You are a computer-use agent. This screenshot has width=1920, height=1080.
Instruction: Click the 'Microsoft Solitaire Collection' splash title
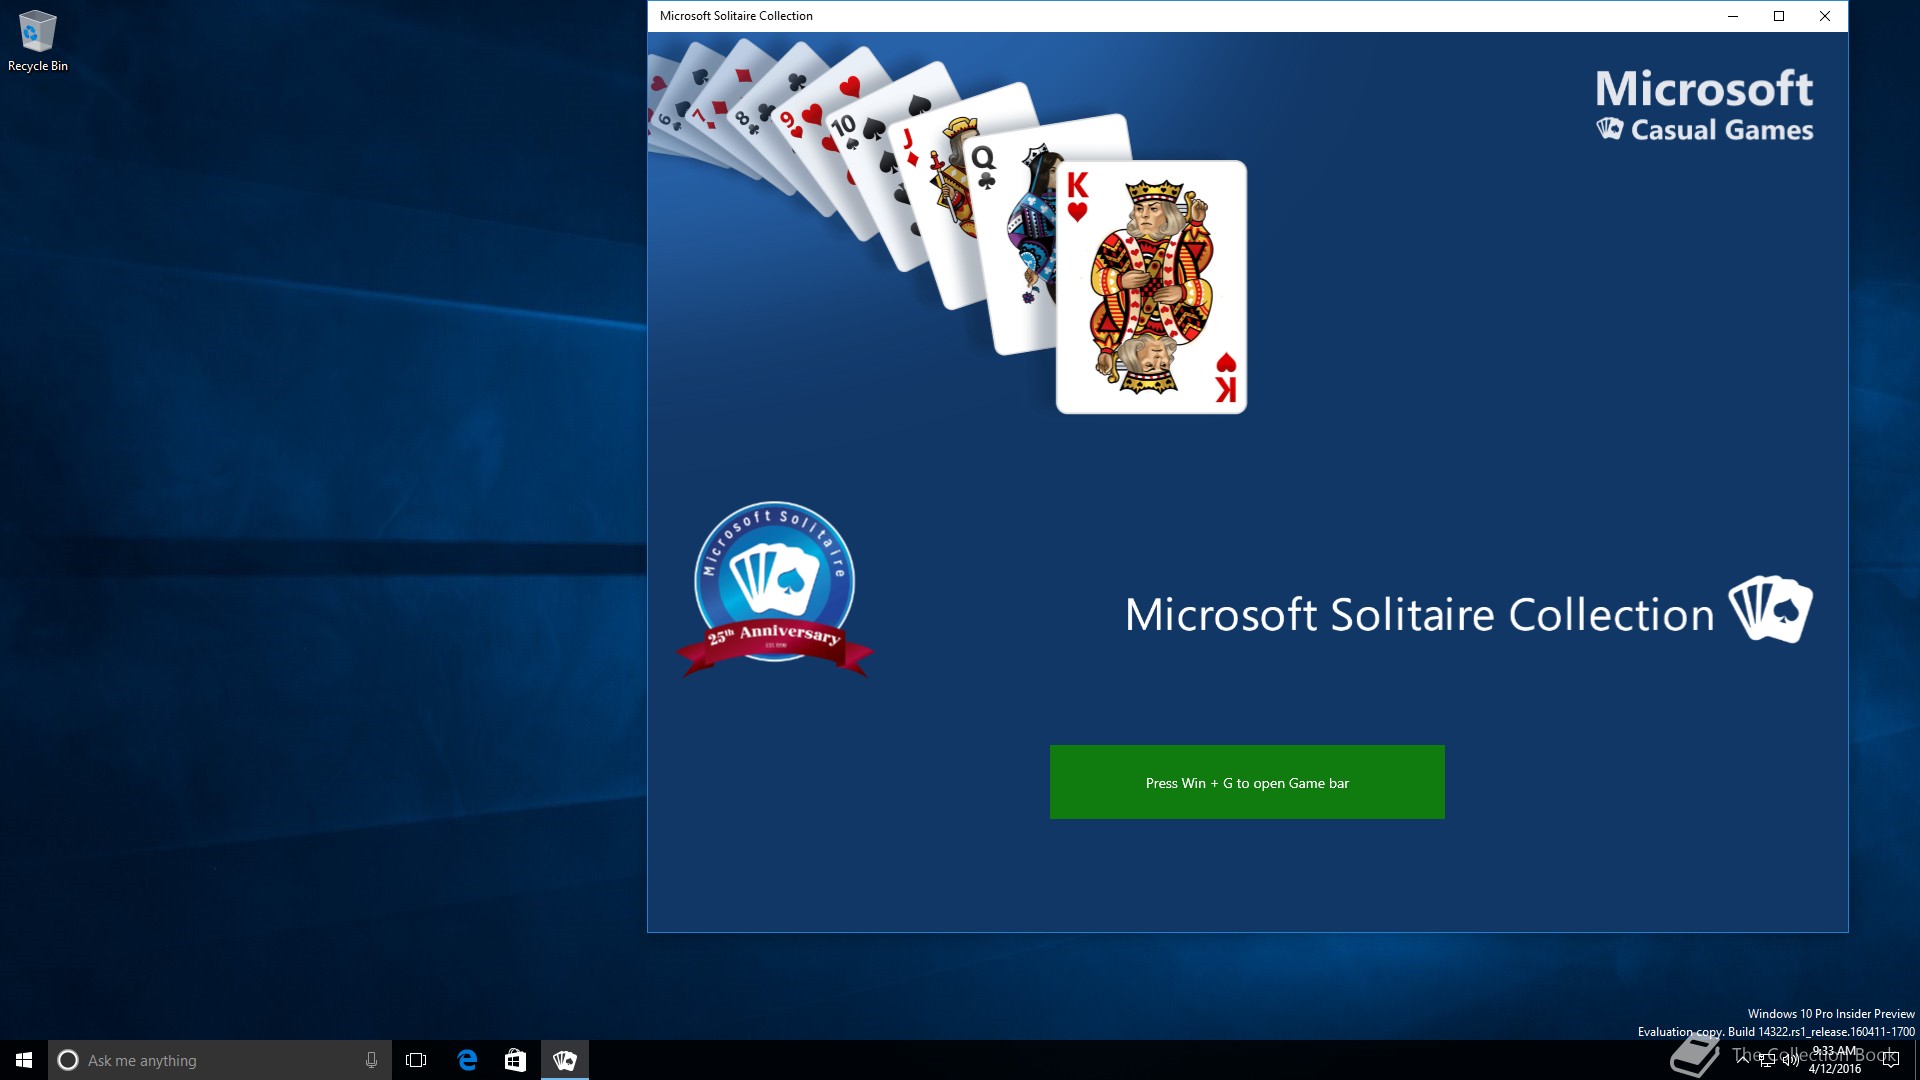pyautogui.click(x=1419, y=614)
